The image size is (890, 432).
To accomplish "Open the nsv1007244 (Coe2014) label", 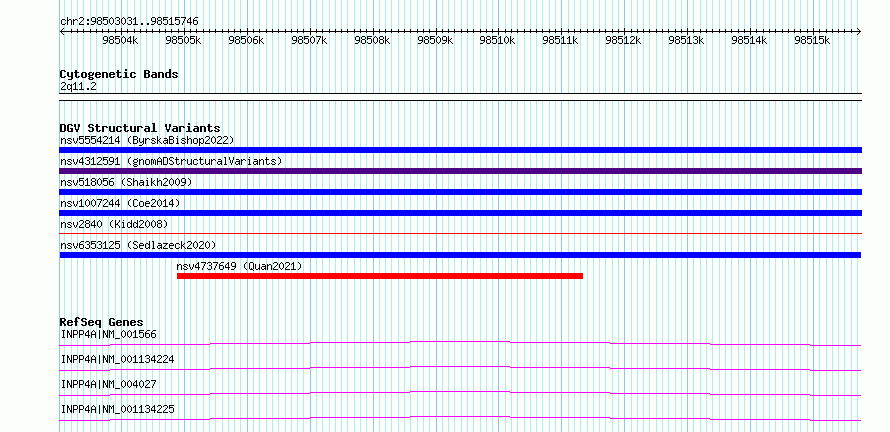I will [x=120, y=203].
